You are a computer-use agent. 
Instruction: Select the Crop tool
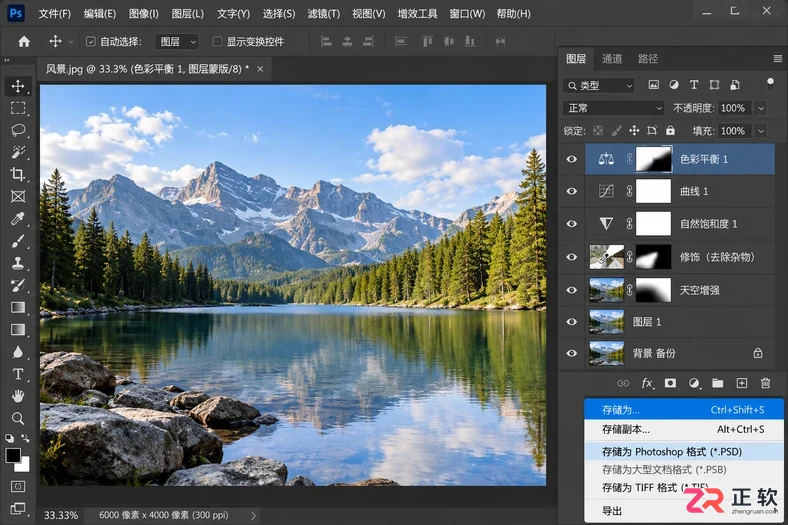tap(18, 174)
